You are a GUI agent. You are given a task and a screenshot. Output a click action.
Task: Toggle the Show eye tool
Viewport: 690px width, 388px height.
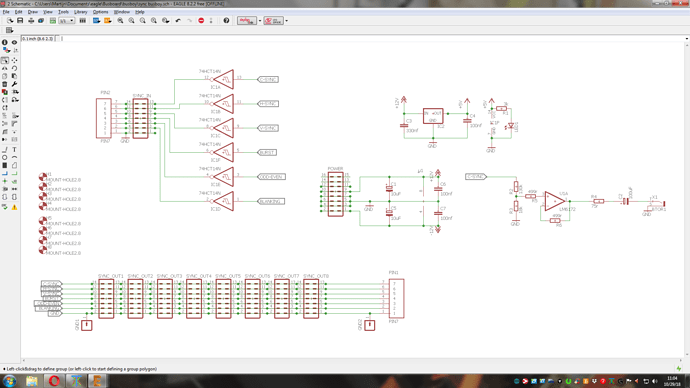click(x=15, y=43)
